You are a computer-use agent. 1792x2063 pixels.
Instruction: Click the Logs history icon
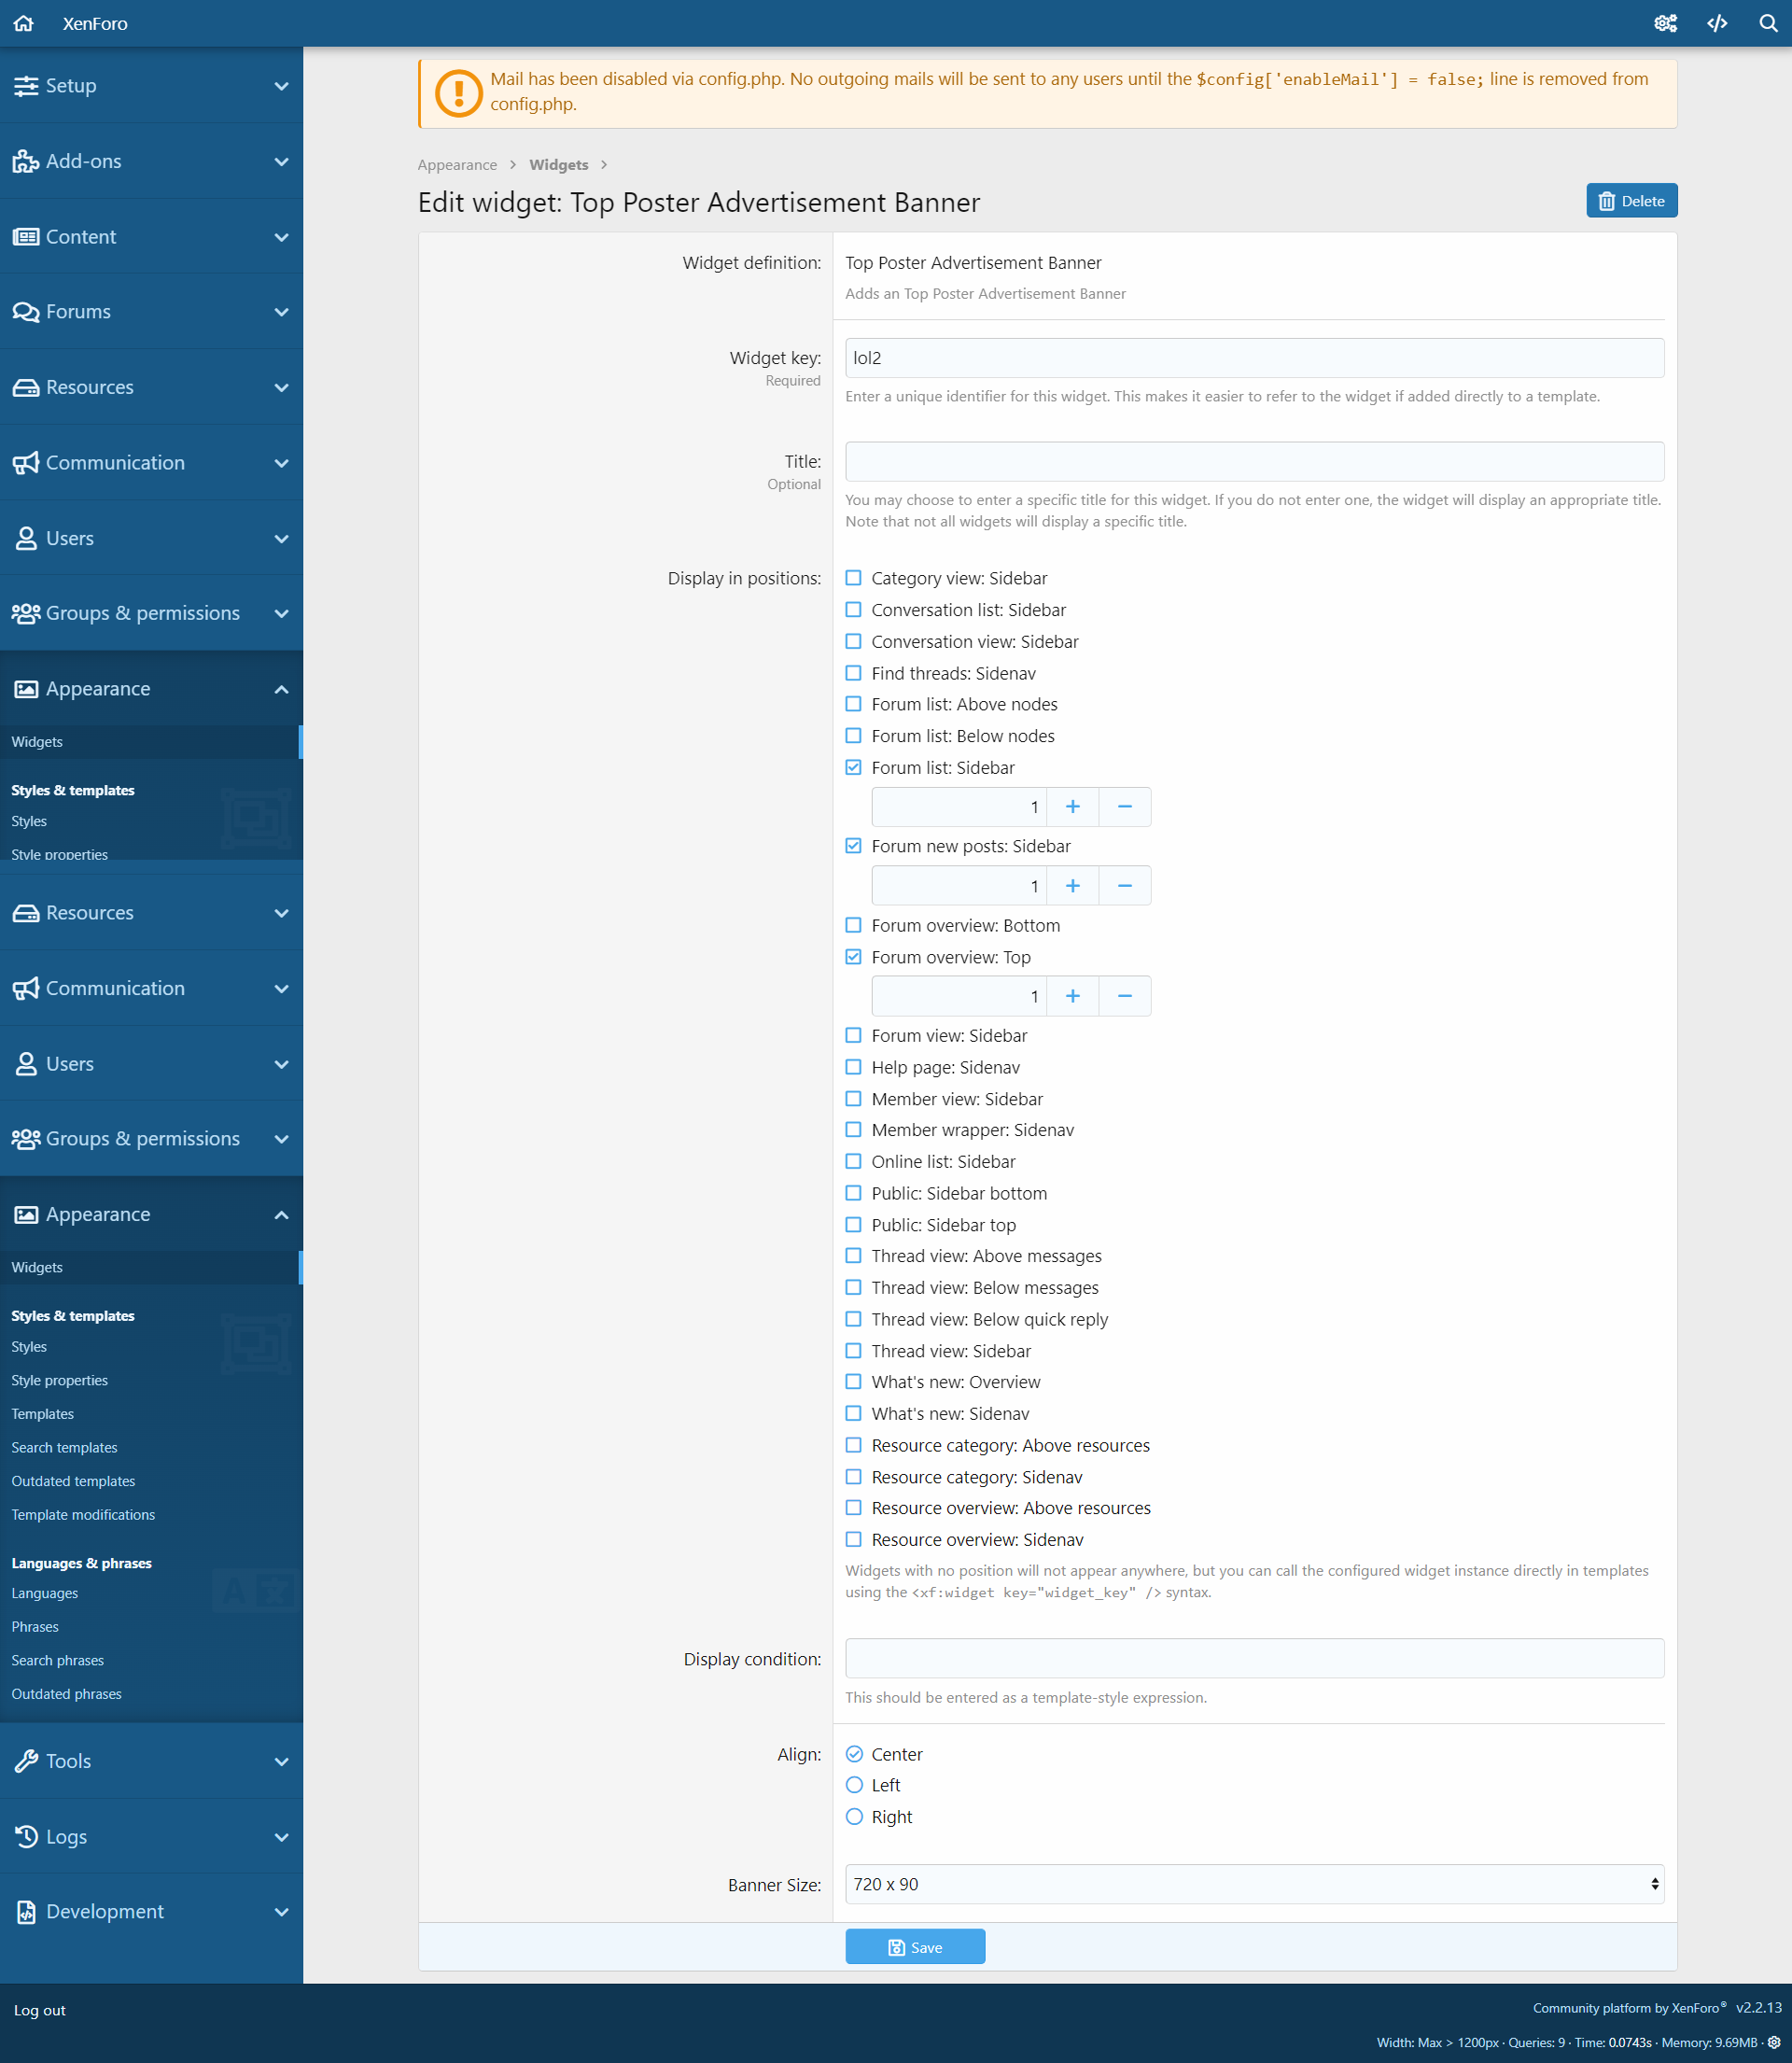point(26,1836)
